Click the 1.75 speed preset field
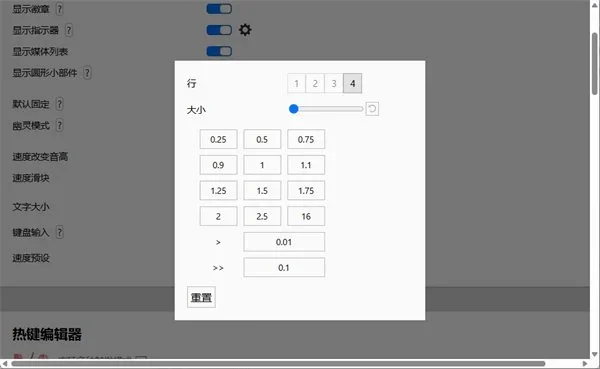The height and width of the screenshot is (369, 600). pos(306,191)
